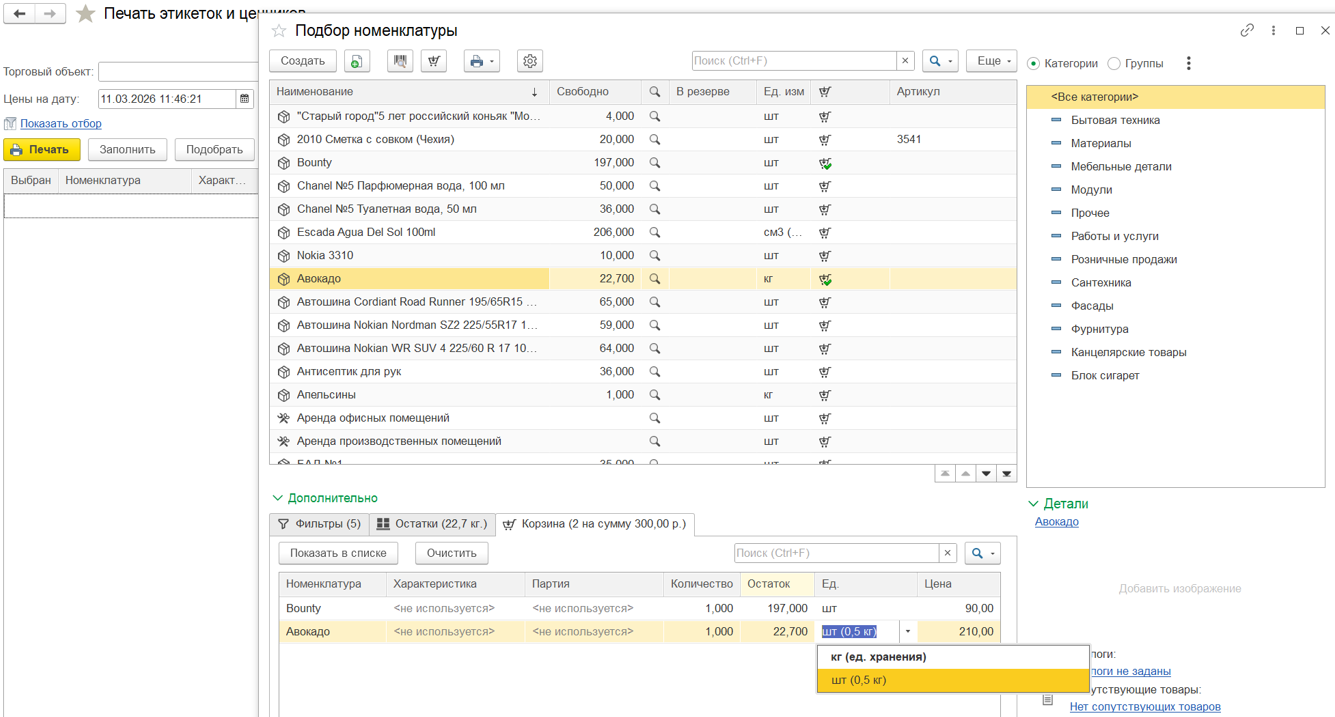Open the printer dropdown button

pyautogui.click(x=481, y=61)
